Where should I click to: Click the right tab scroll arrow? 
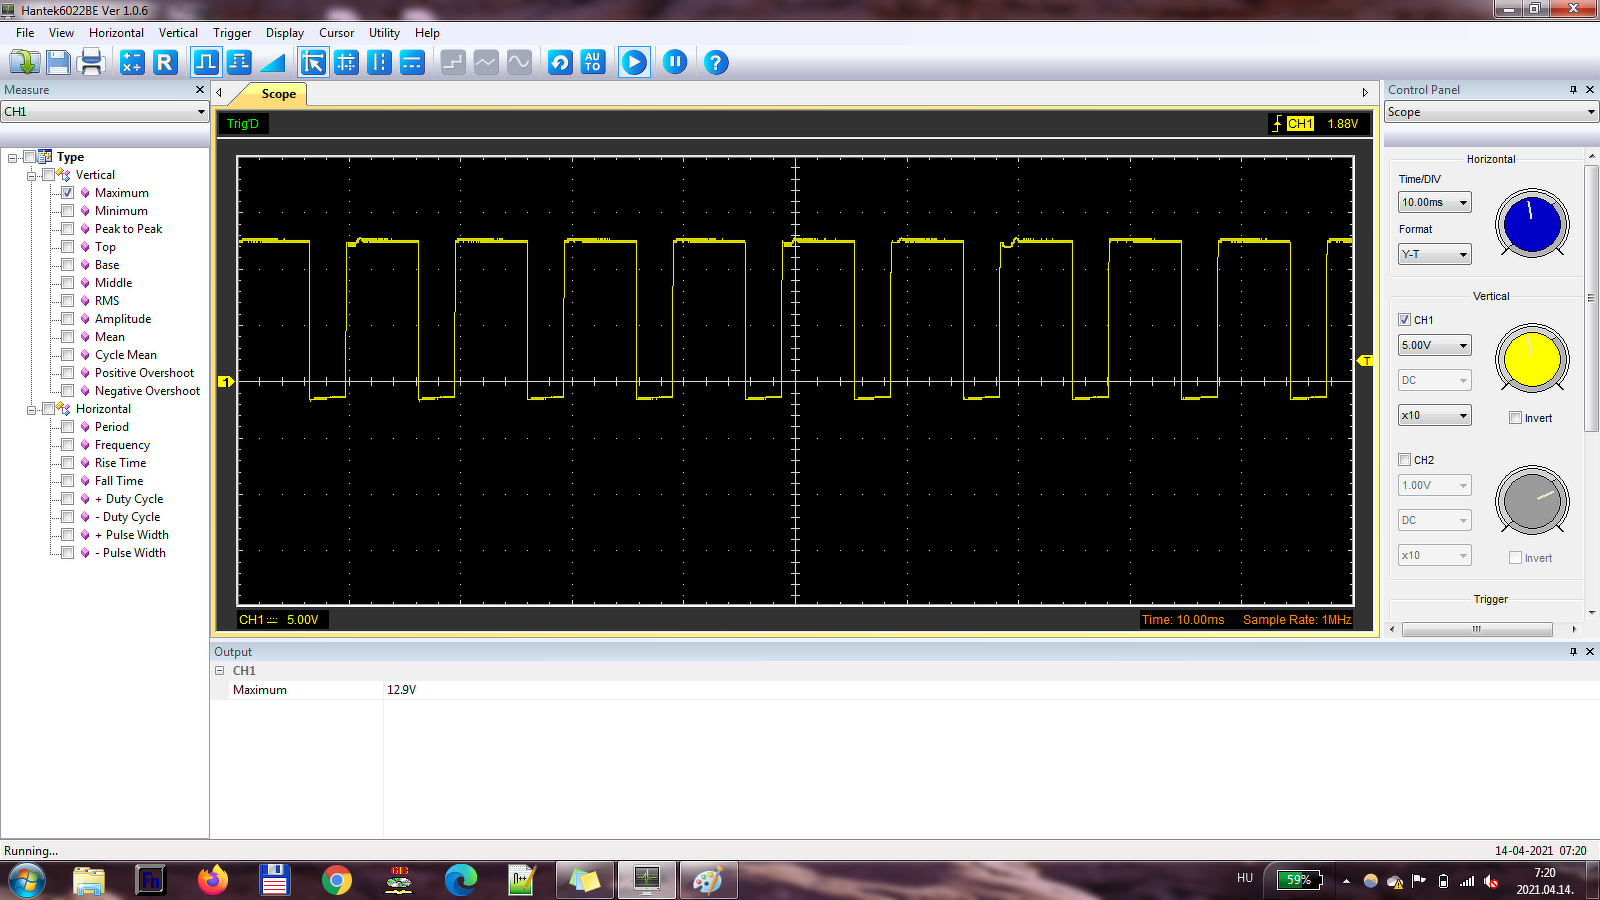[1365, 93]
